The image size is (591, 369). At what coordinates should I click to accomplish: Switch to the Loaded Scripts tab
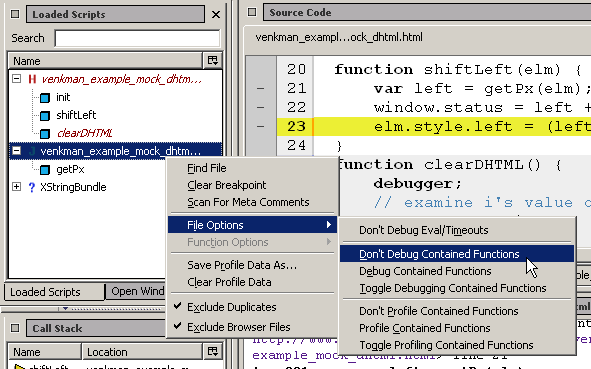click(x=54, y=292)
